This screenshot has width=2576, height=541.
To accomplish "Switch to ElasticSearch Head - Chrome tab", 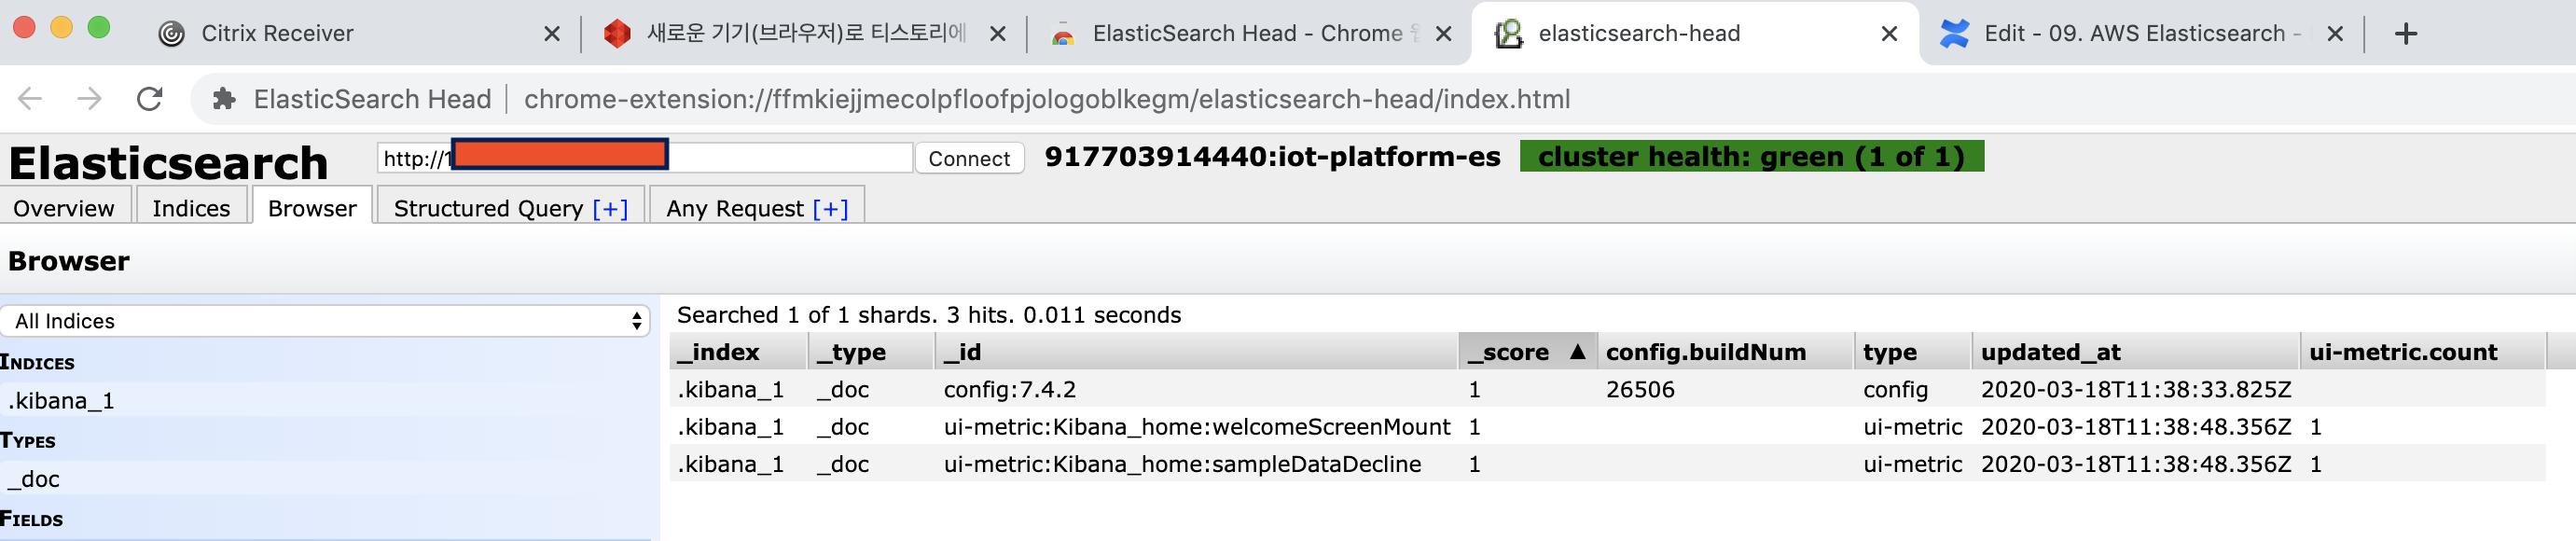I will click(1247, 34).
